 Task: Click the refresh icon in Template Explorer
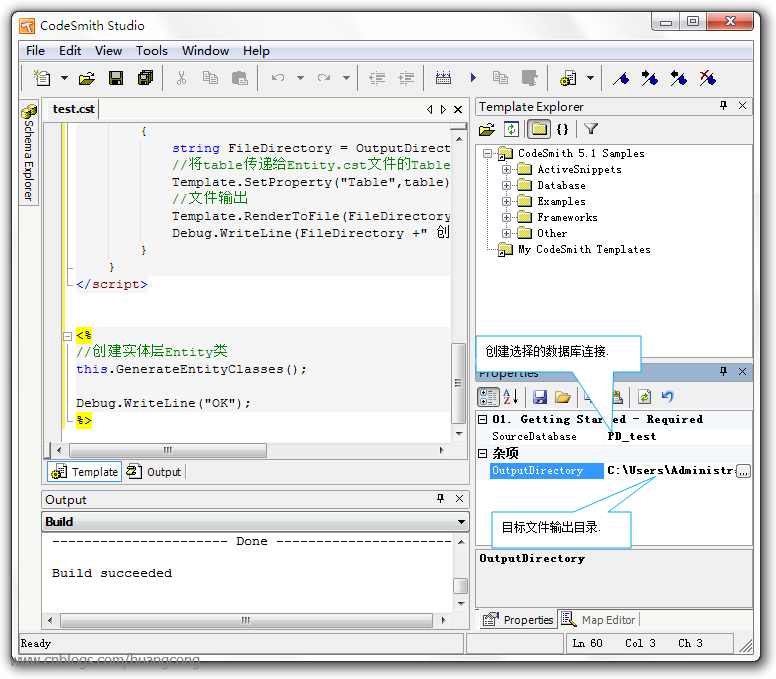512,129
